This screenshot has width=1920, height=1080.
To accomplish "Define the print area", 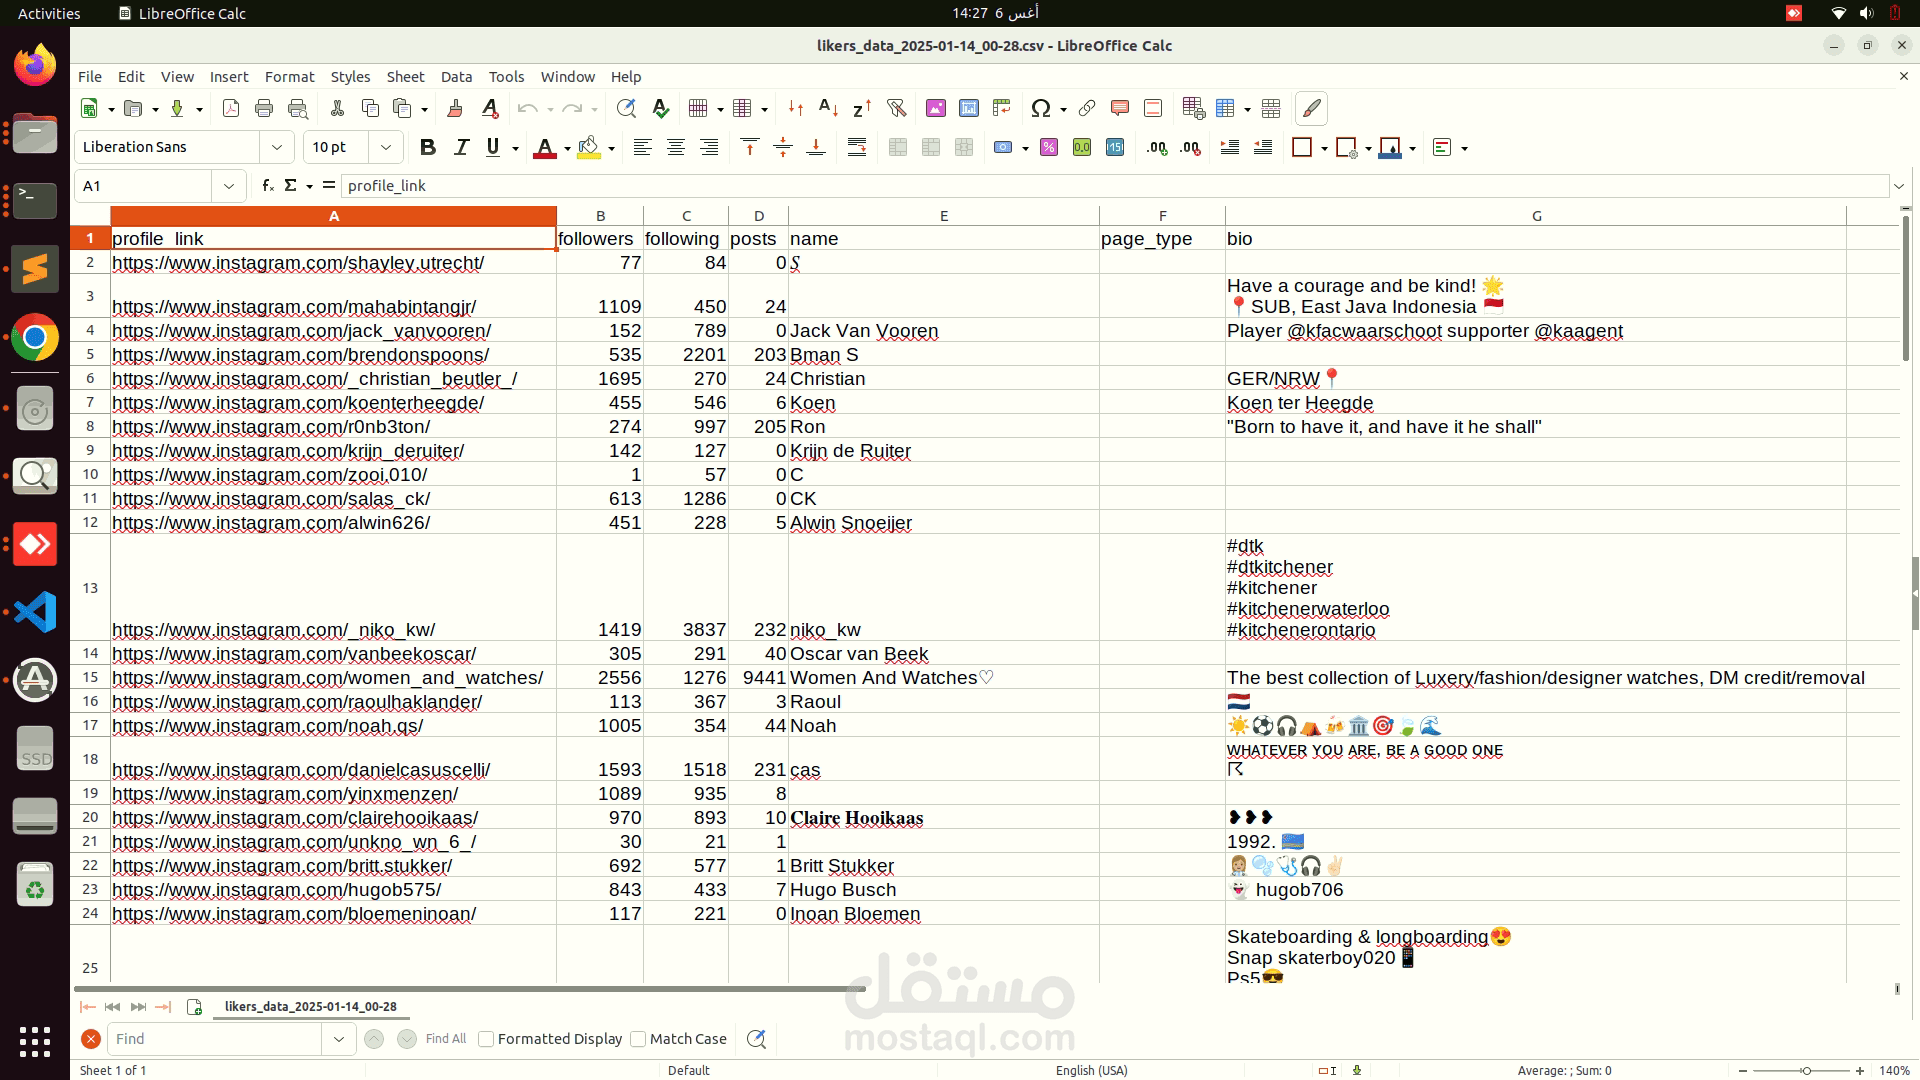I will coord(1193,109).
